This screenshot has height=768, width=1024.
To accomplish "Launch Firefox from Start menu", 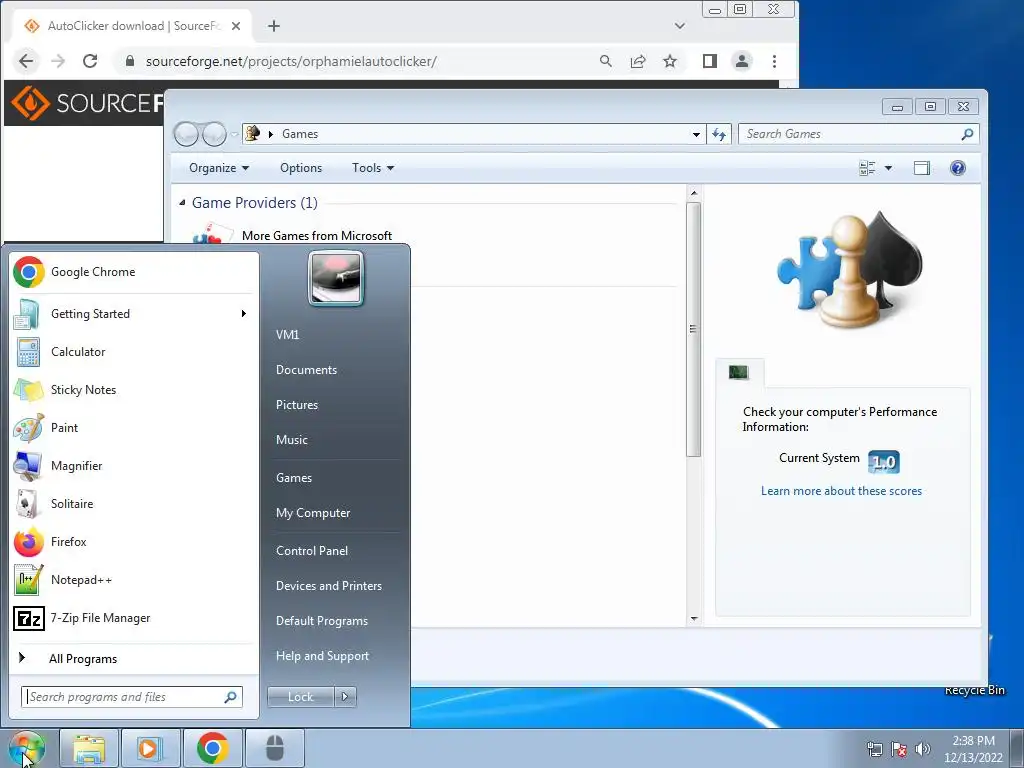I will point(134,542).
